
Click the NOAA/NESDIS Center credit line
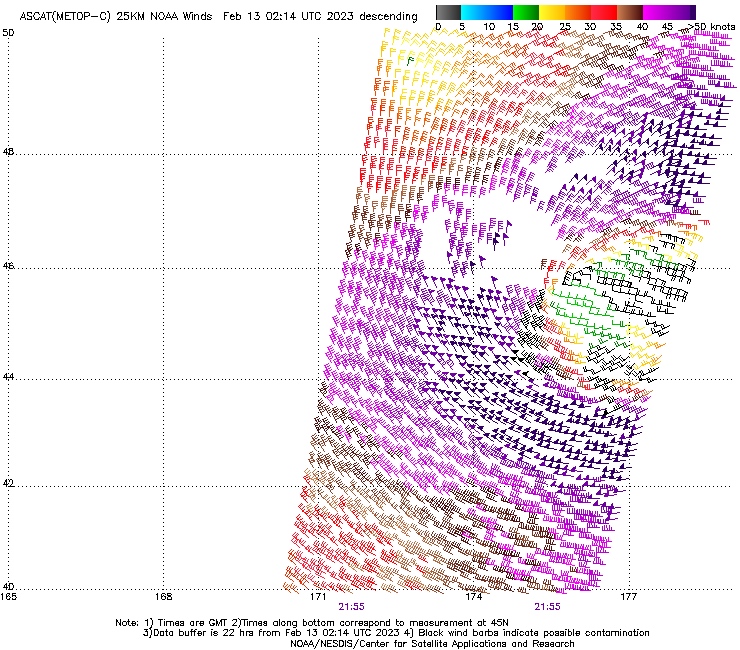point(432,644)
